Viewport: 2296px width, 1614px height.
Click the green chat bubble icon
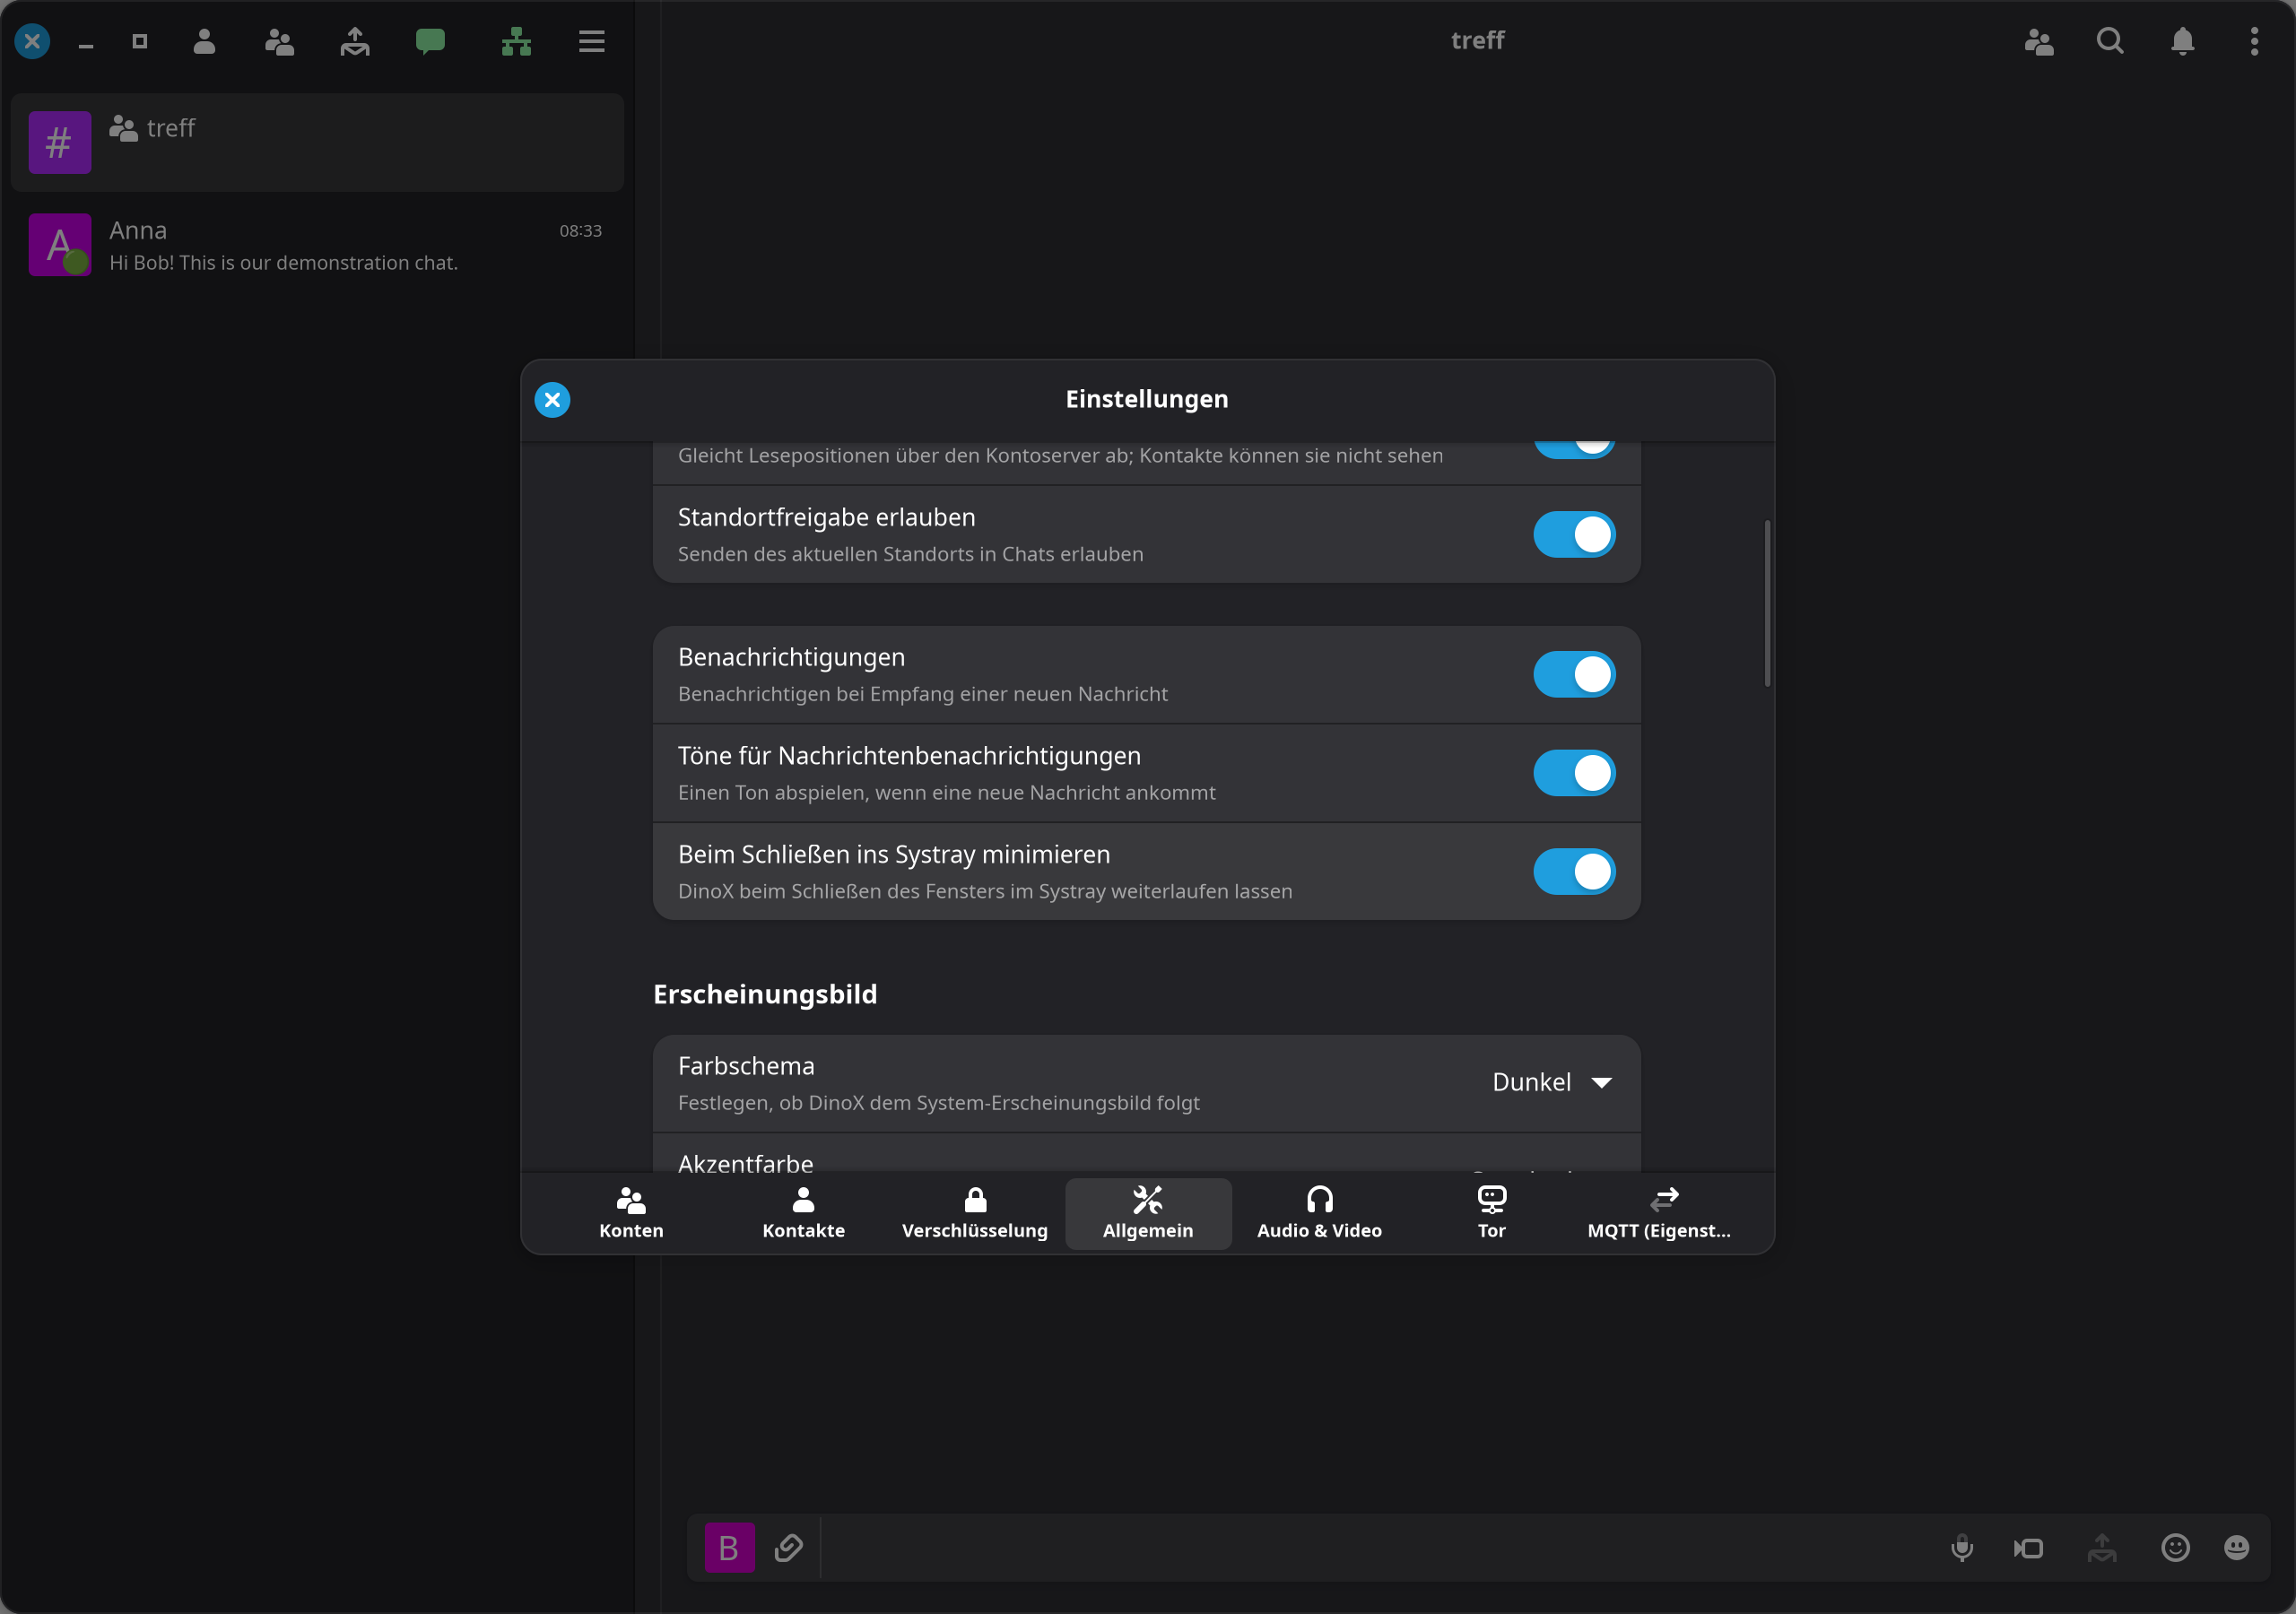point(430,41)
